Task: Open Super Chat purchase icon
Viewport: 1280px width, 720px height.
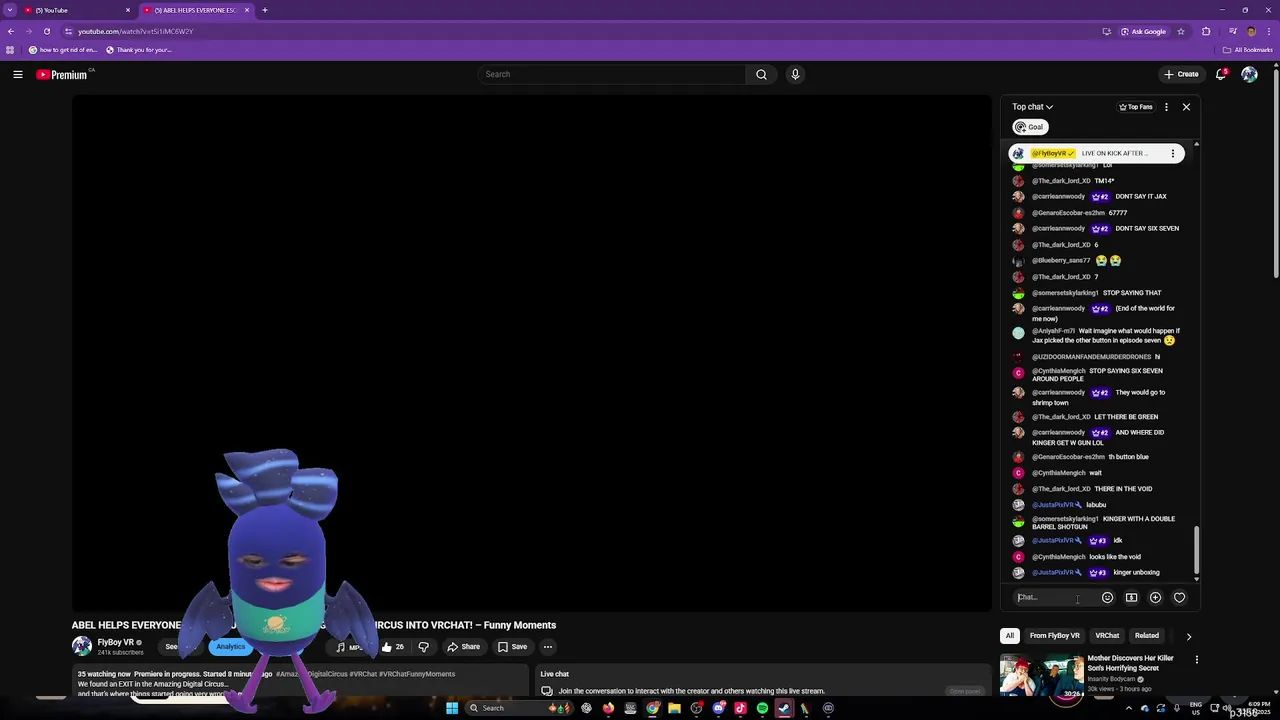Action: [1131, 597]
